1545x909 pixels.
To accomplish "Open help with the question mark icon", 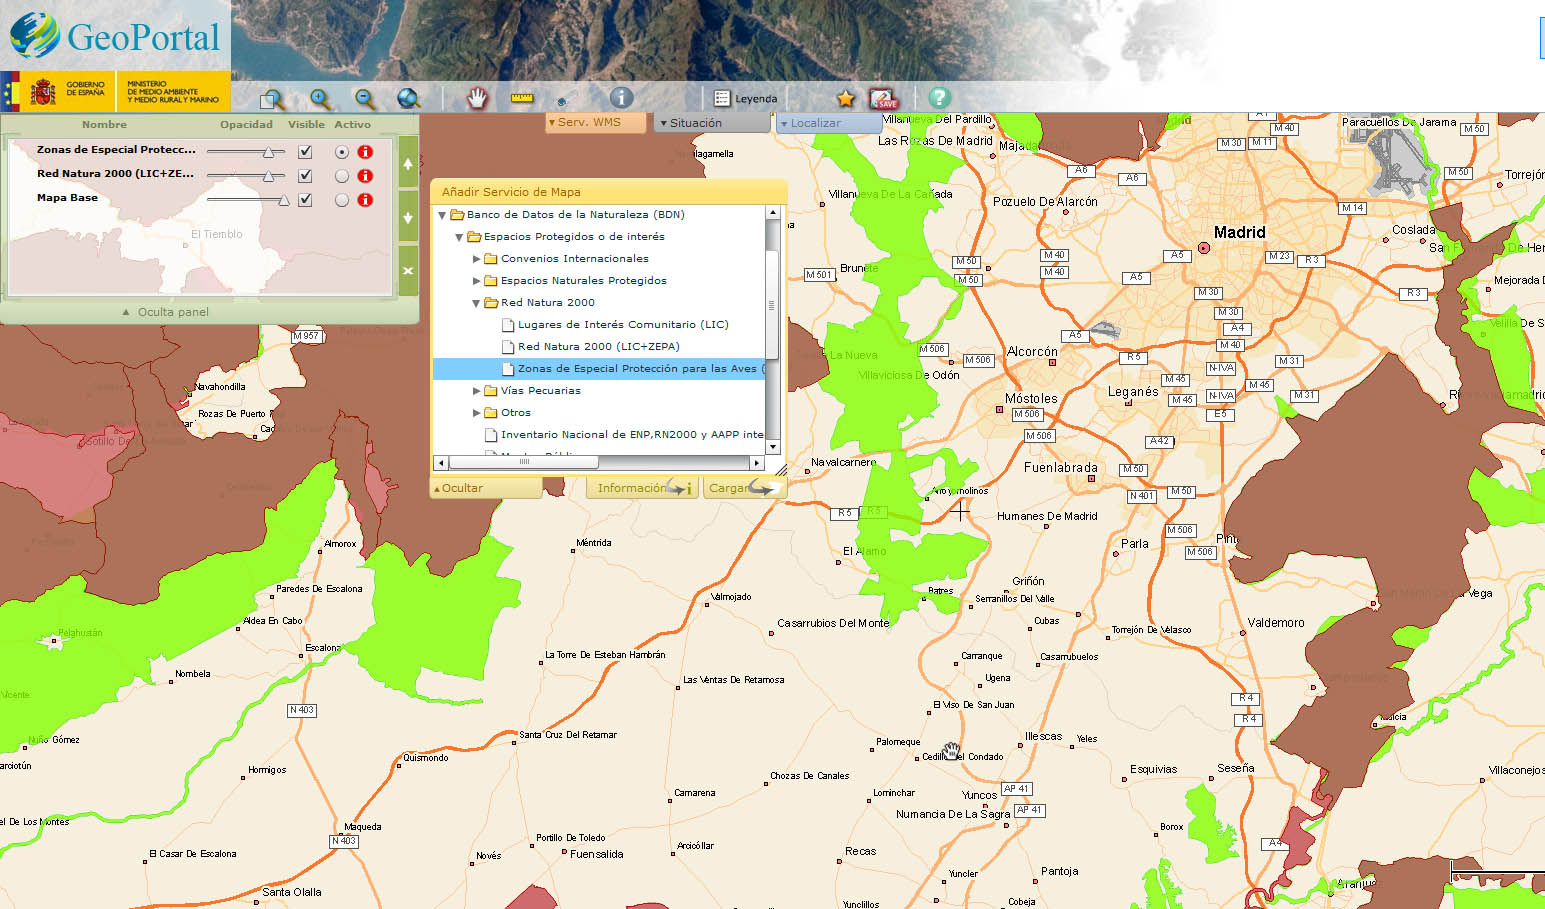I will coord(938,97).
